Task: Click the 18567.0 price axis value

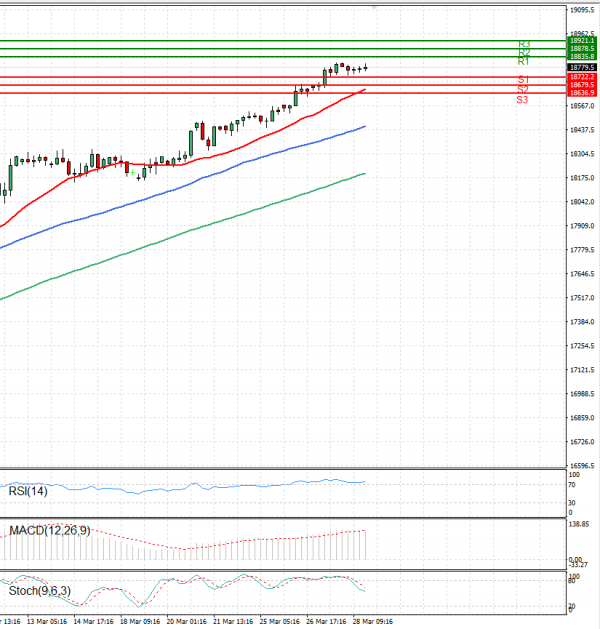Action: 582,106
